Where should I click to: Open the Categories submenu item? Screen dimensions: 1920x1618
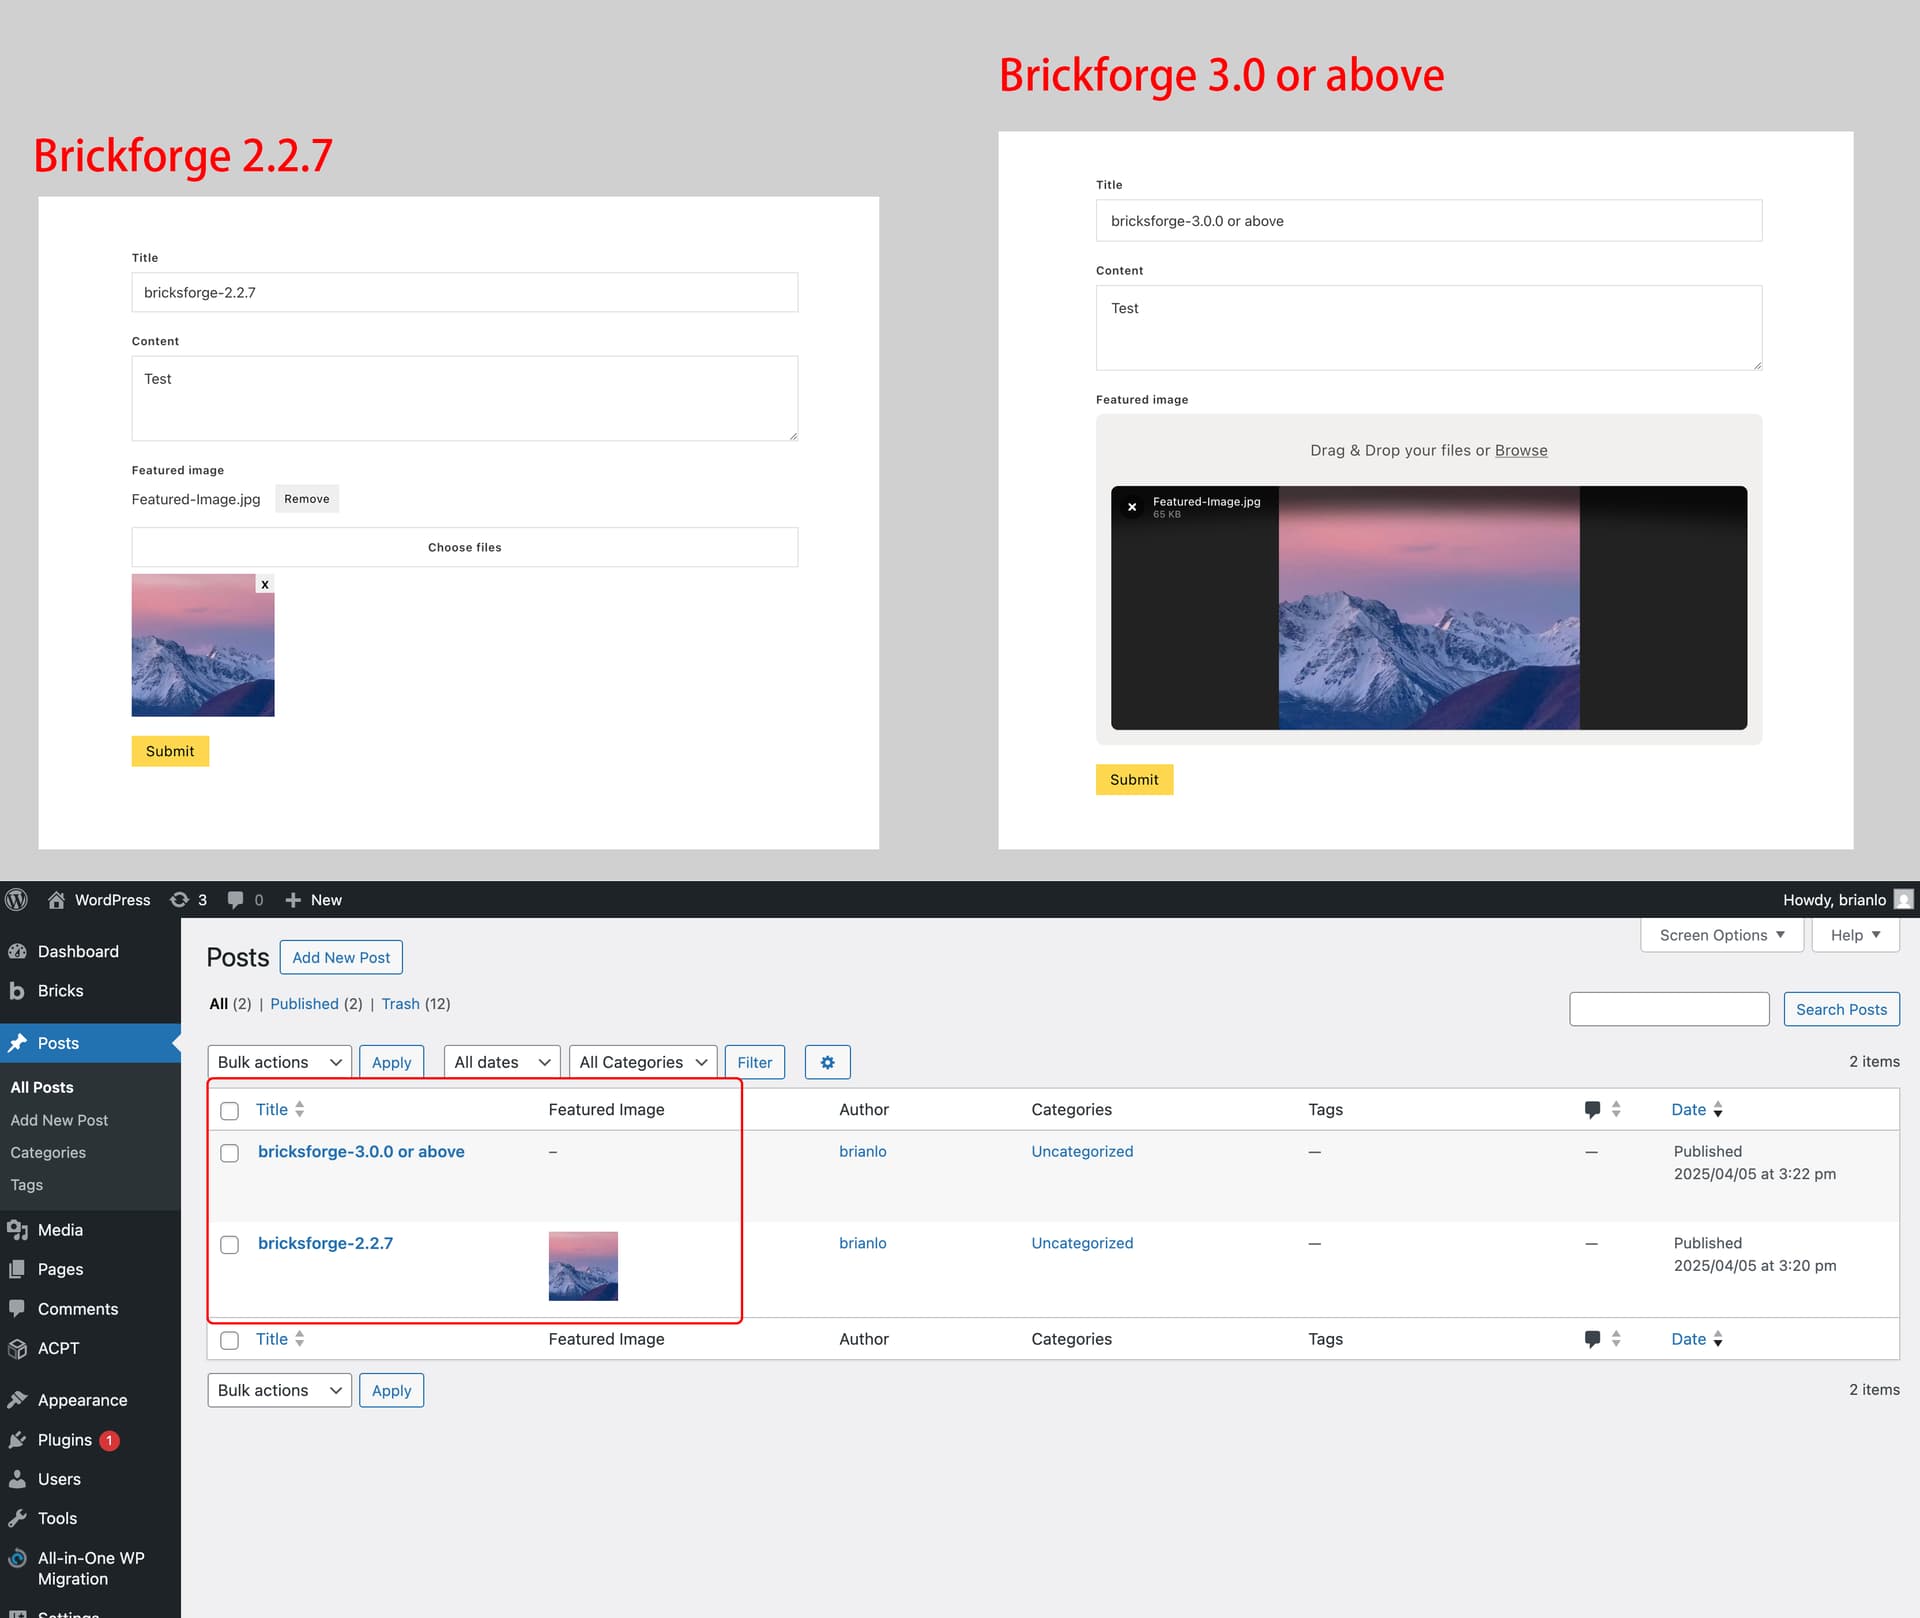click(x=48, y=1152)
